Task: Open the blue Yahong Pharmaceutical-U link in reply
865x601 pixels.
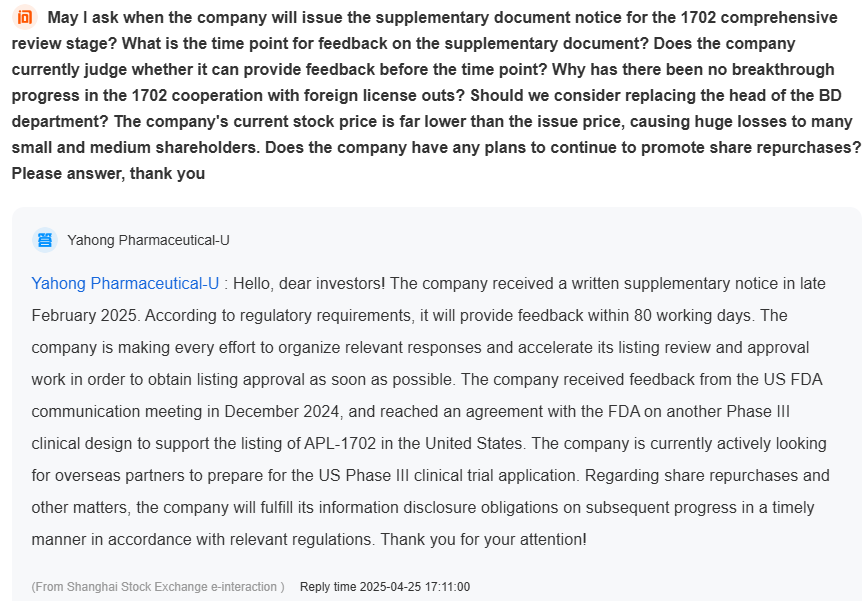Action: [x=125, y=283]
